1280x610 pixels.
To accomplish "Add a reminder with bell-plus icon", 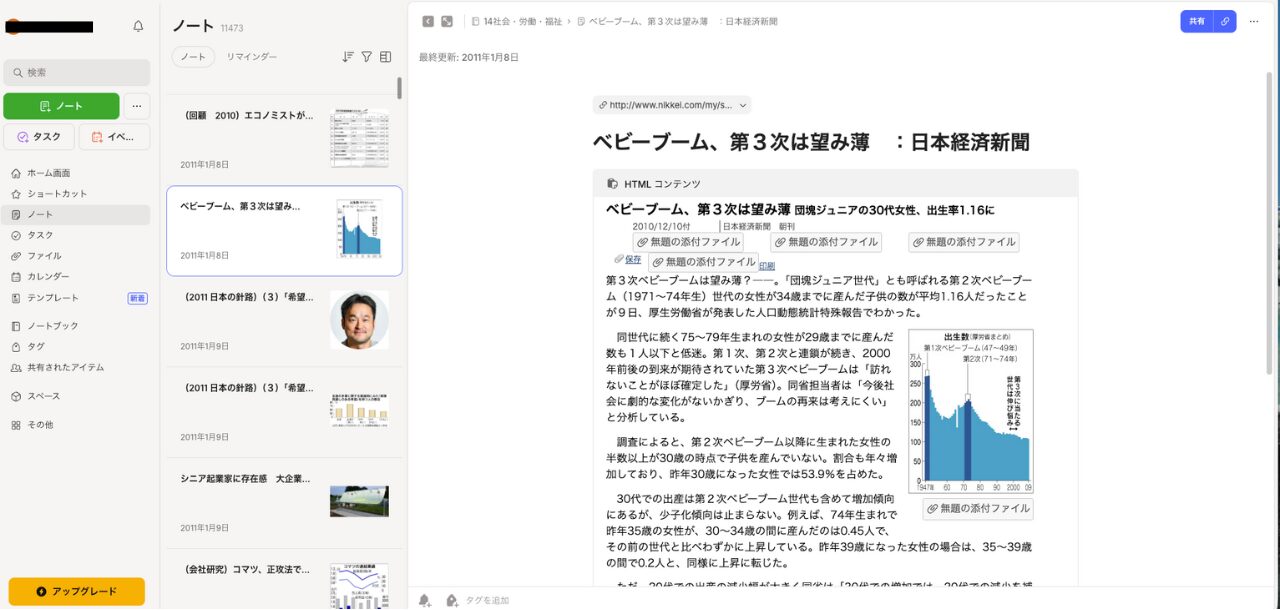I will pyautogui.click(x=425, y=600).
